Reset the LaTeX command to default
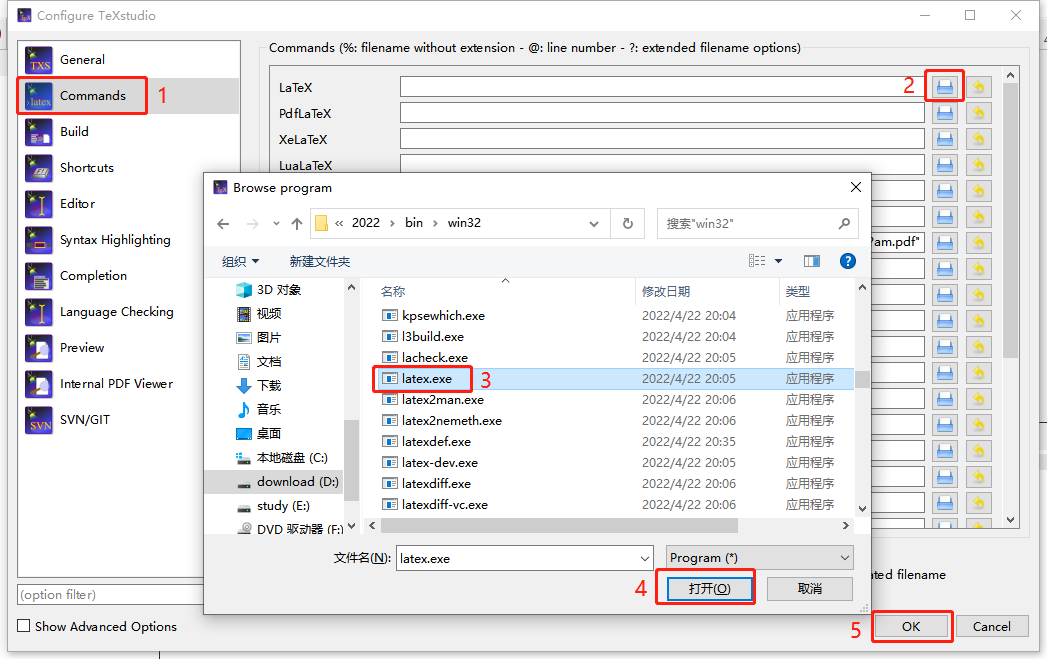 (978, 87)
